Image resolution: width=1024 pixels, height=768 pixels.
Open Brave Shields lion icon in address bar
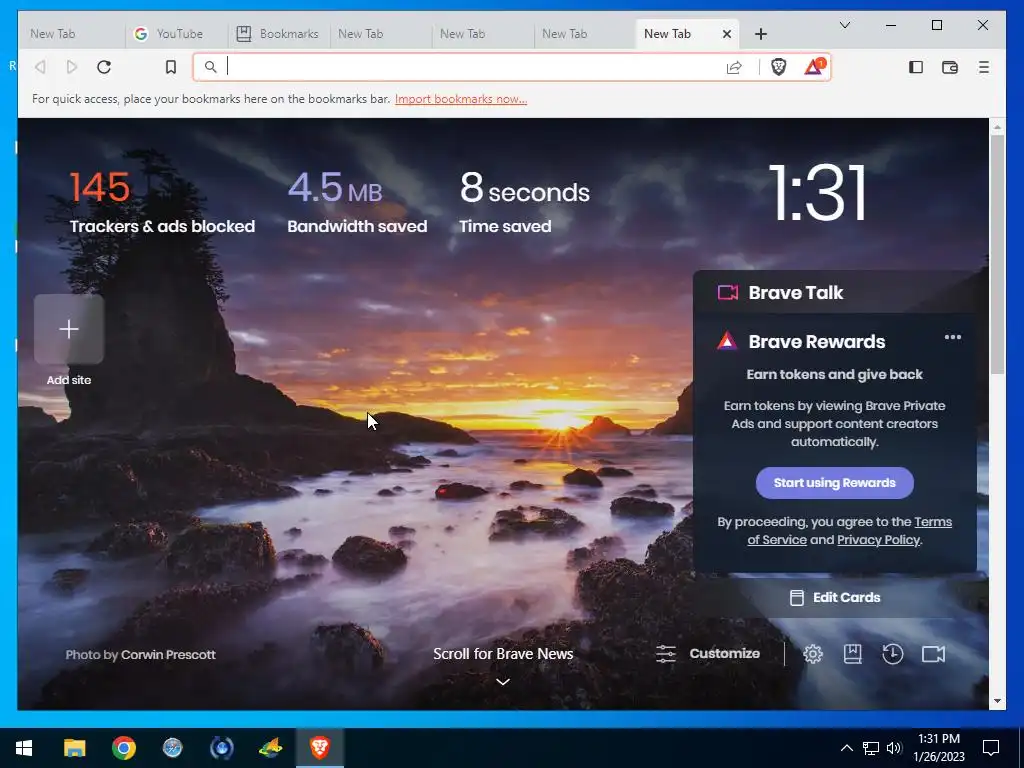tap(778, 67)
